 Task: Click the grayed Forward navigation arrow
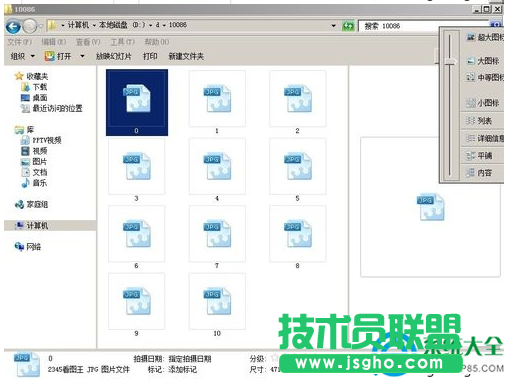tap(30, 26)
